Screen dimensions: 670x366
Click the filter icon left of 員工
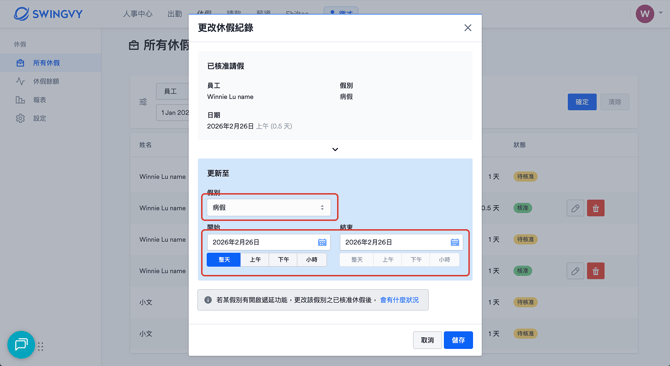coord(143,102)
